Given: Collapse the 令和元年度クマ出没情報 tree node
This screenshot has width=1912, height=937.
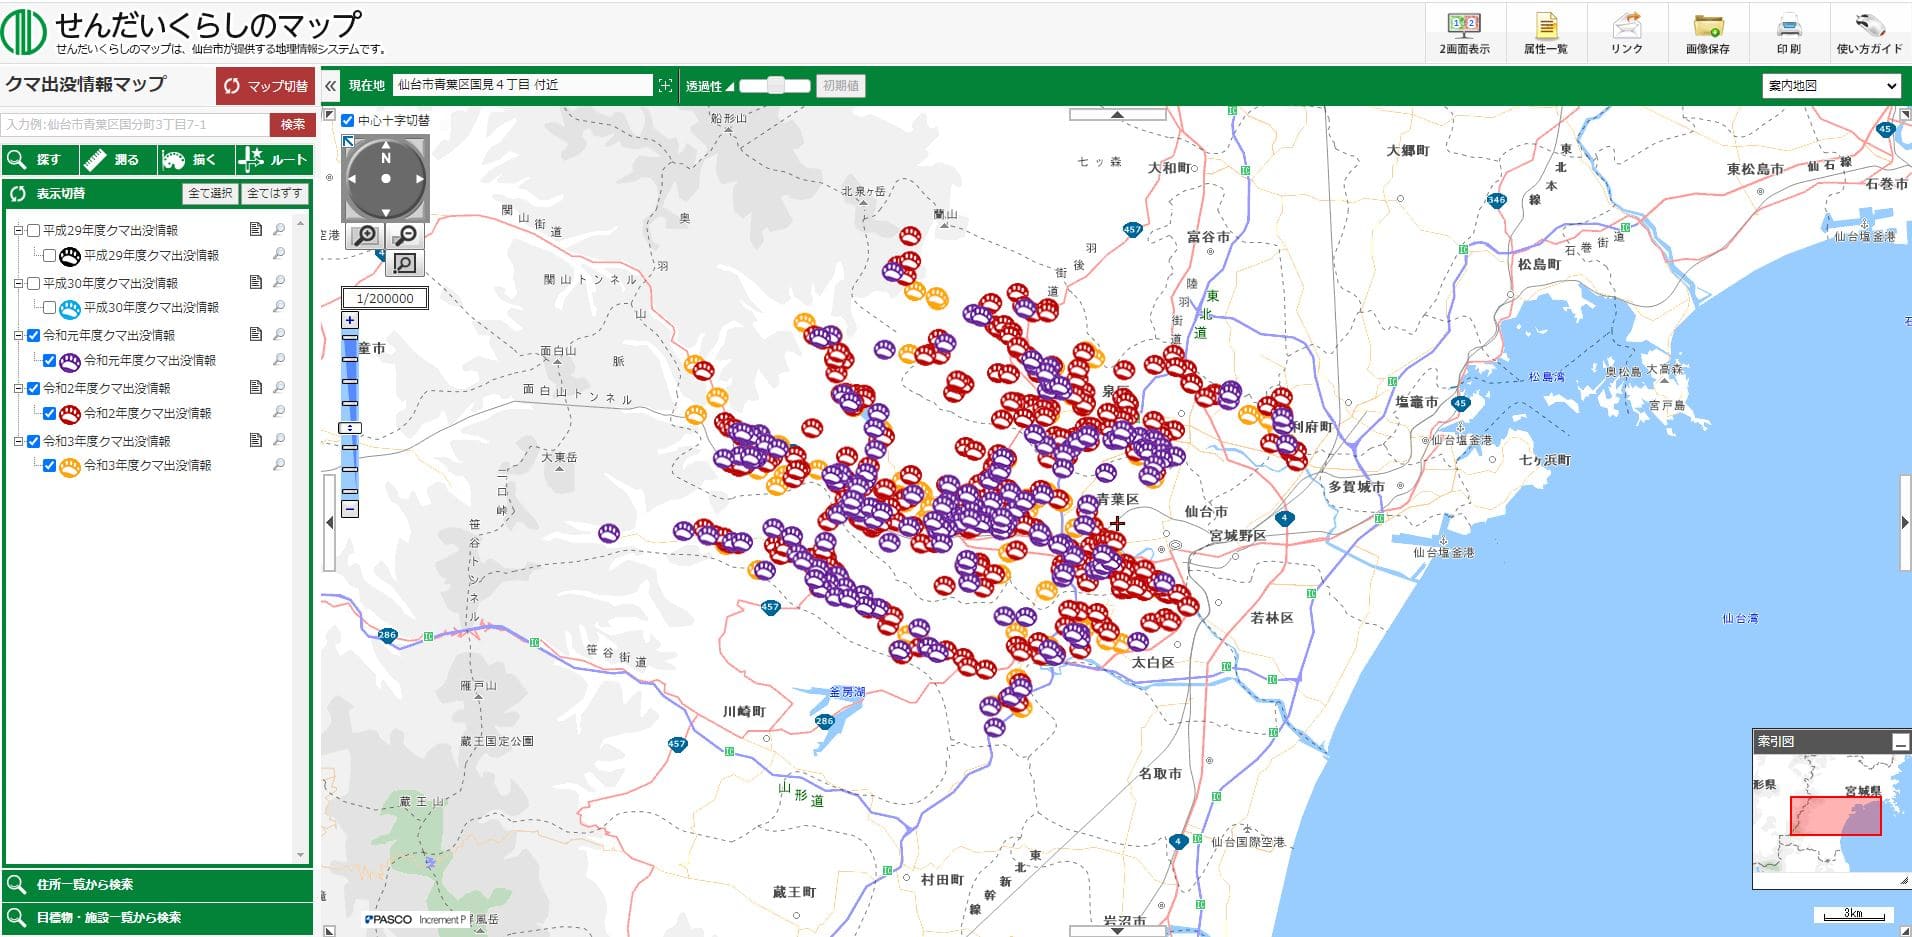Looking at the screenshot, I should click(x=18, y=336).
